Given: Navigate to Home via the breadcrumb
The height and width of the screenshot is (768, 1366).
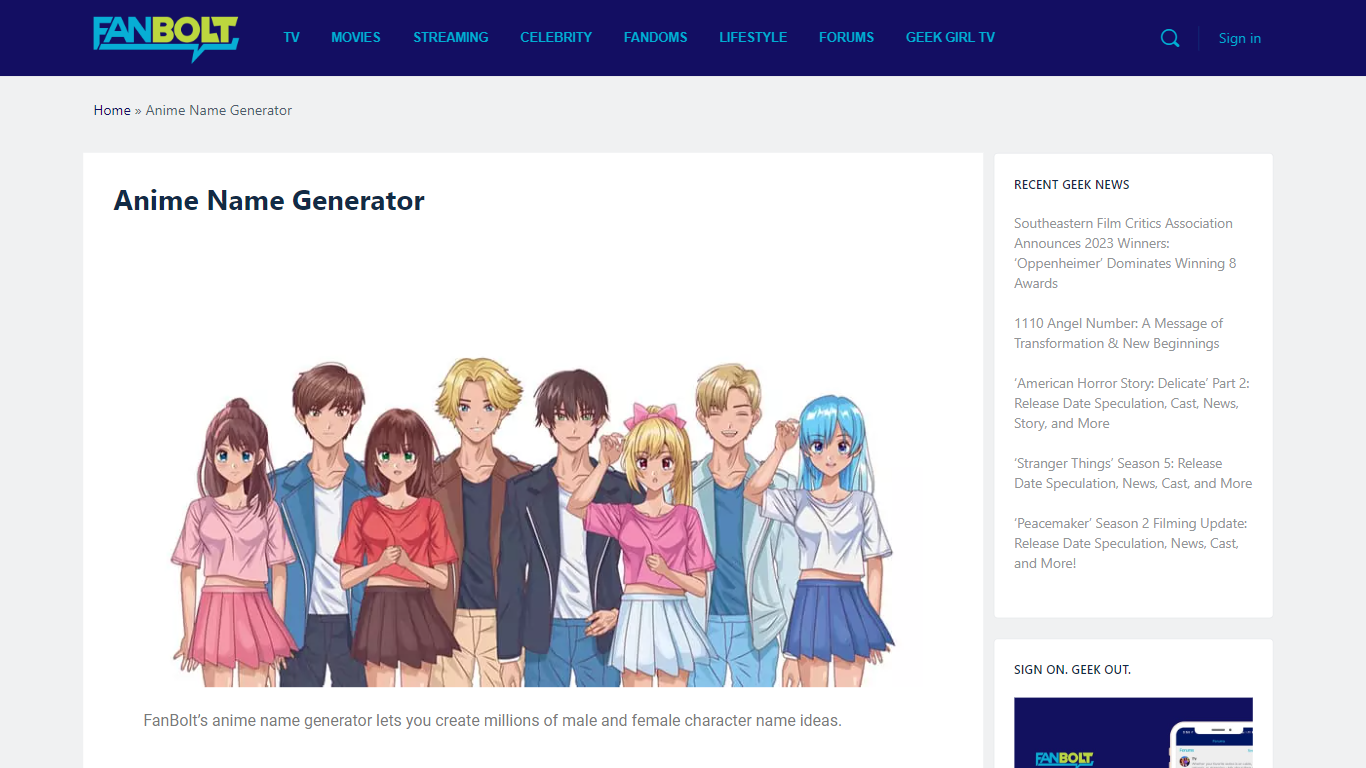Looking at the screenshot, I should 111,110.
